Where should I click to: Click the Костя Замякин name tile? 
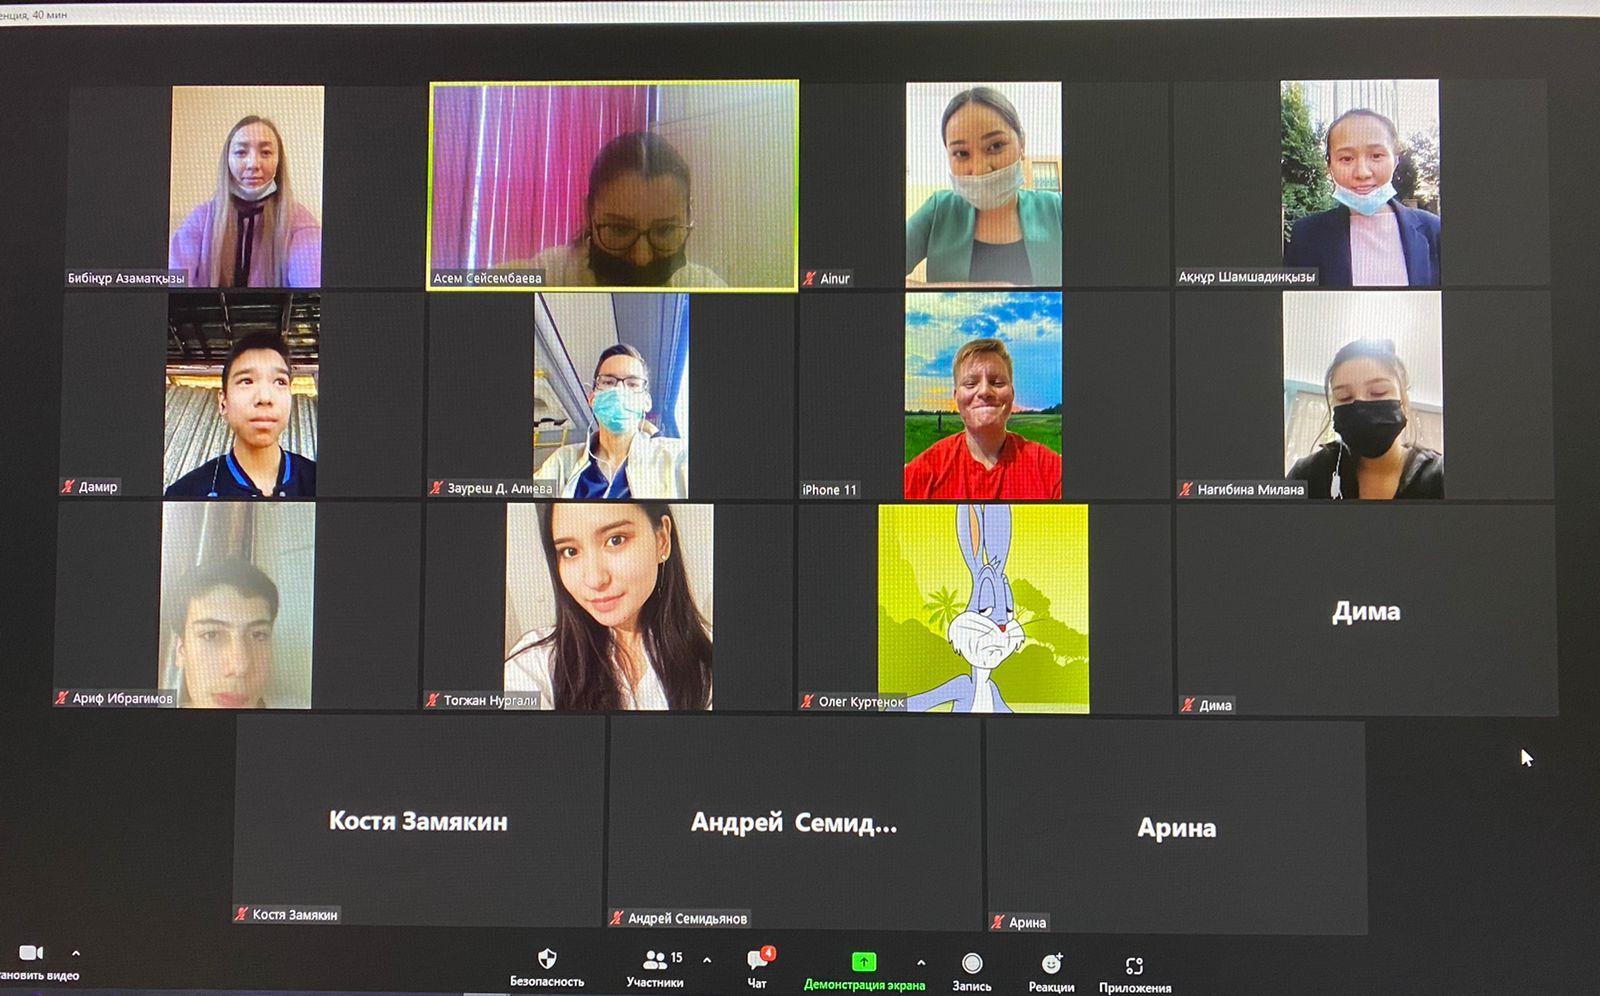click(419, 820)
